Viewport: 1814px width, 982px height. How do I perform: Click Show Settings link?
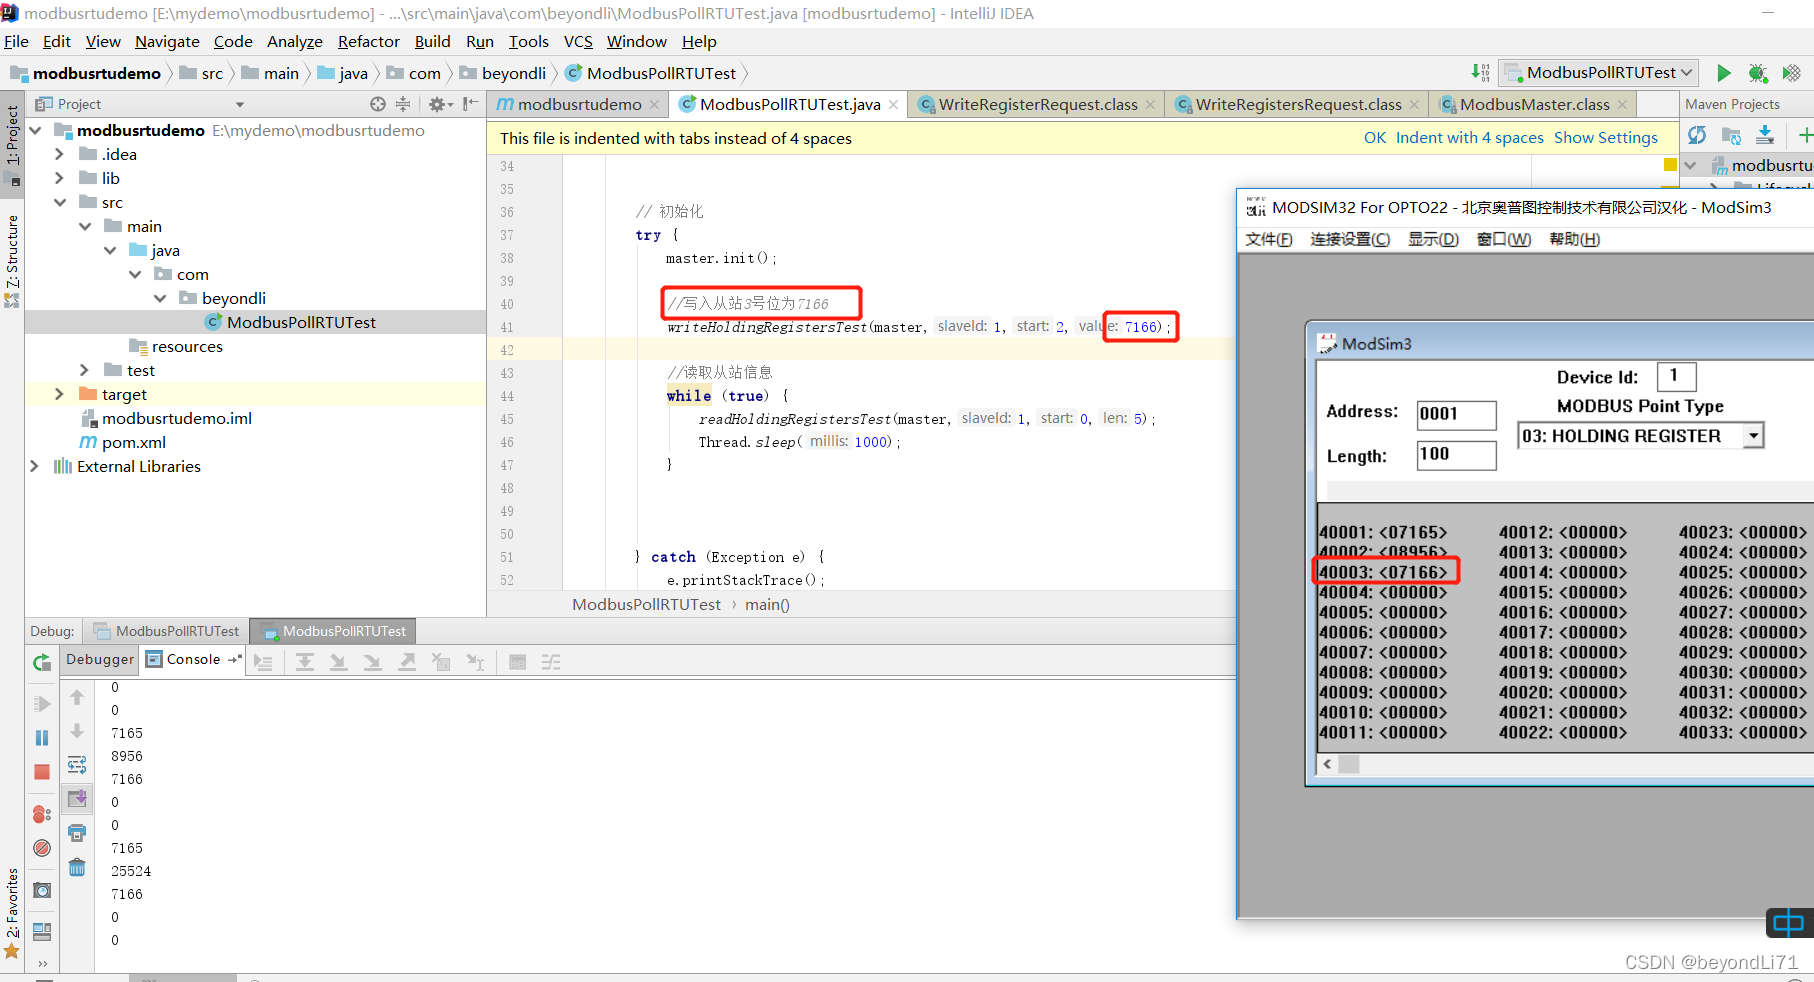tap(1606, 138)
